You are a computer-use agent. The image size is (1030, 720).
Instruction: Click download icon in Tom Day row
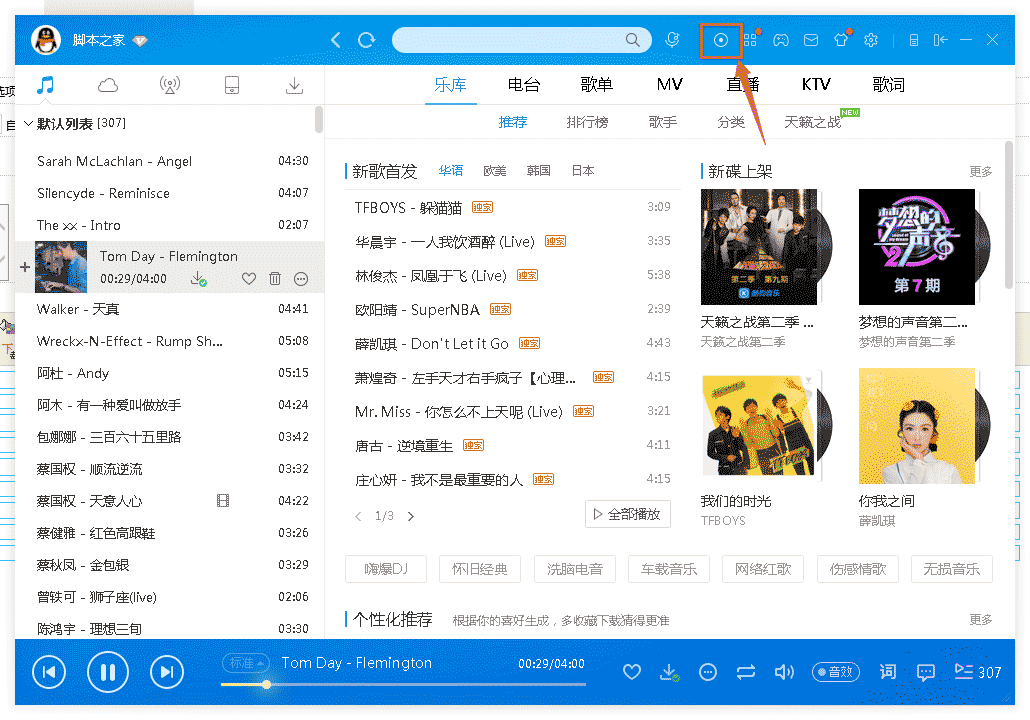coord(198,279)
